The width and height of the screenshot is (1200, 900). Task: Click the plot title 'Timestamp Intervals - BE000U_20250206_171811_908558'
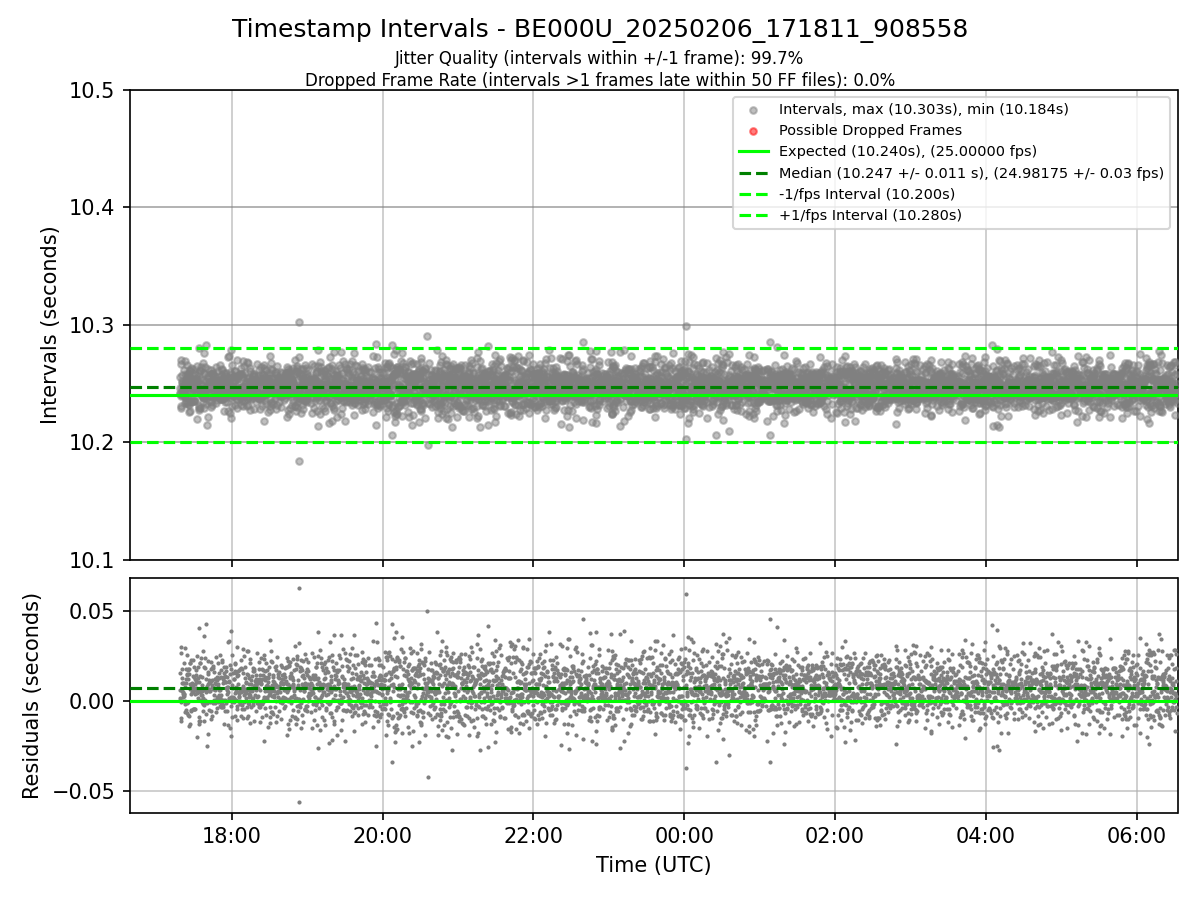click(x=600, y=29)
